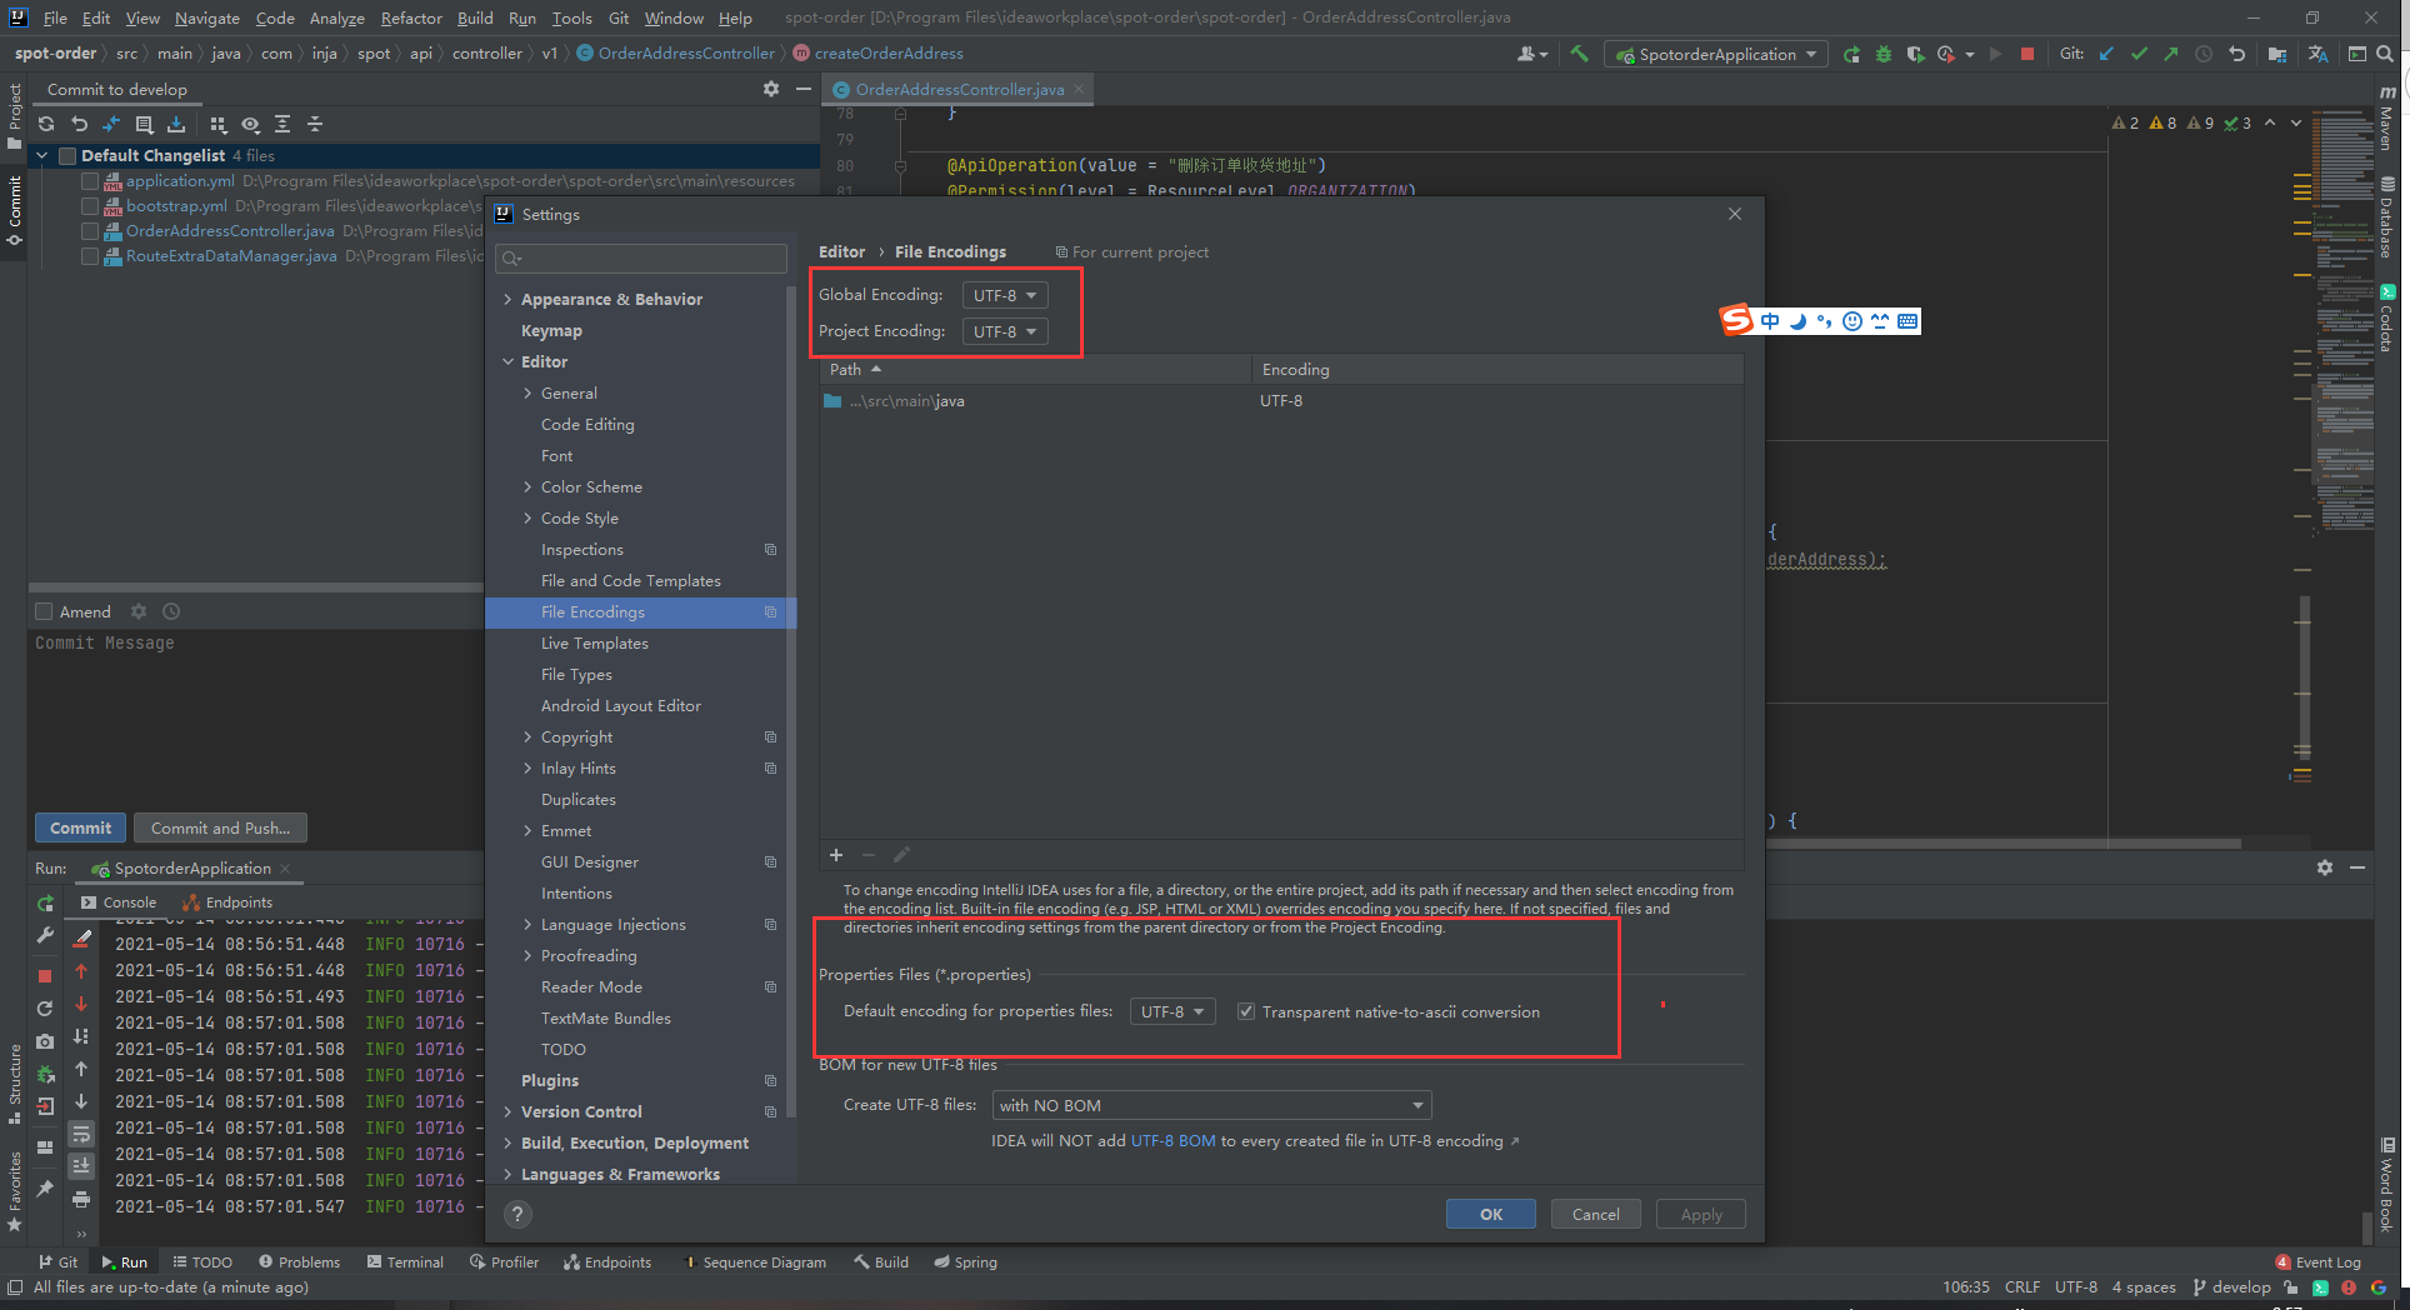Open default properties files encoding dropdown
Viewport: 2410px width, 1310px height.
click(x=1173, y=1011)
